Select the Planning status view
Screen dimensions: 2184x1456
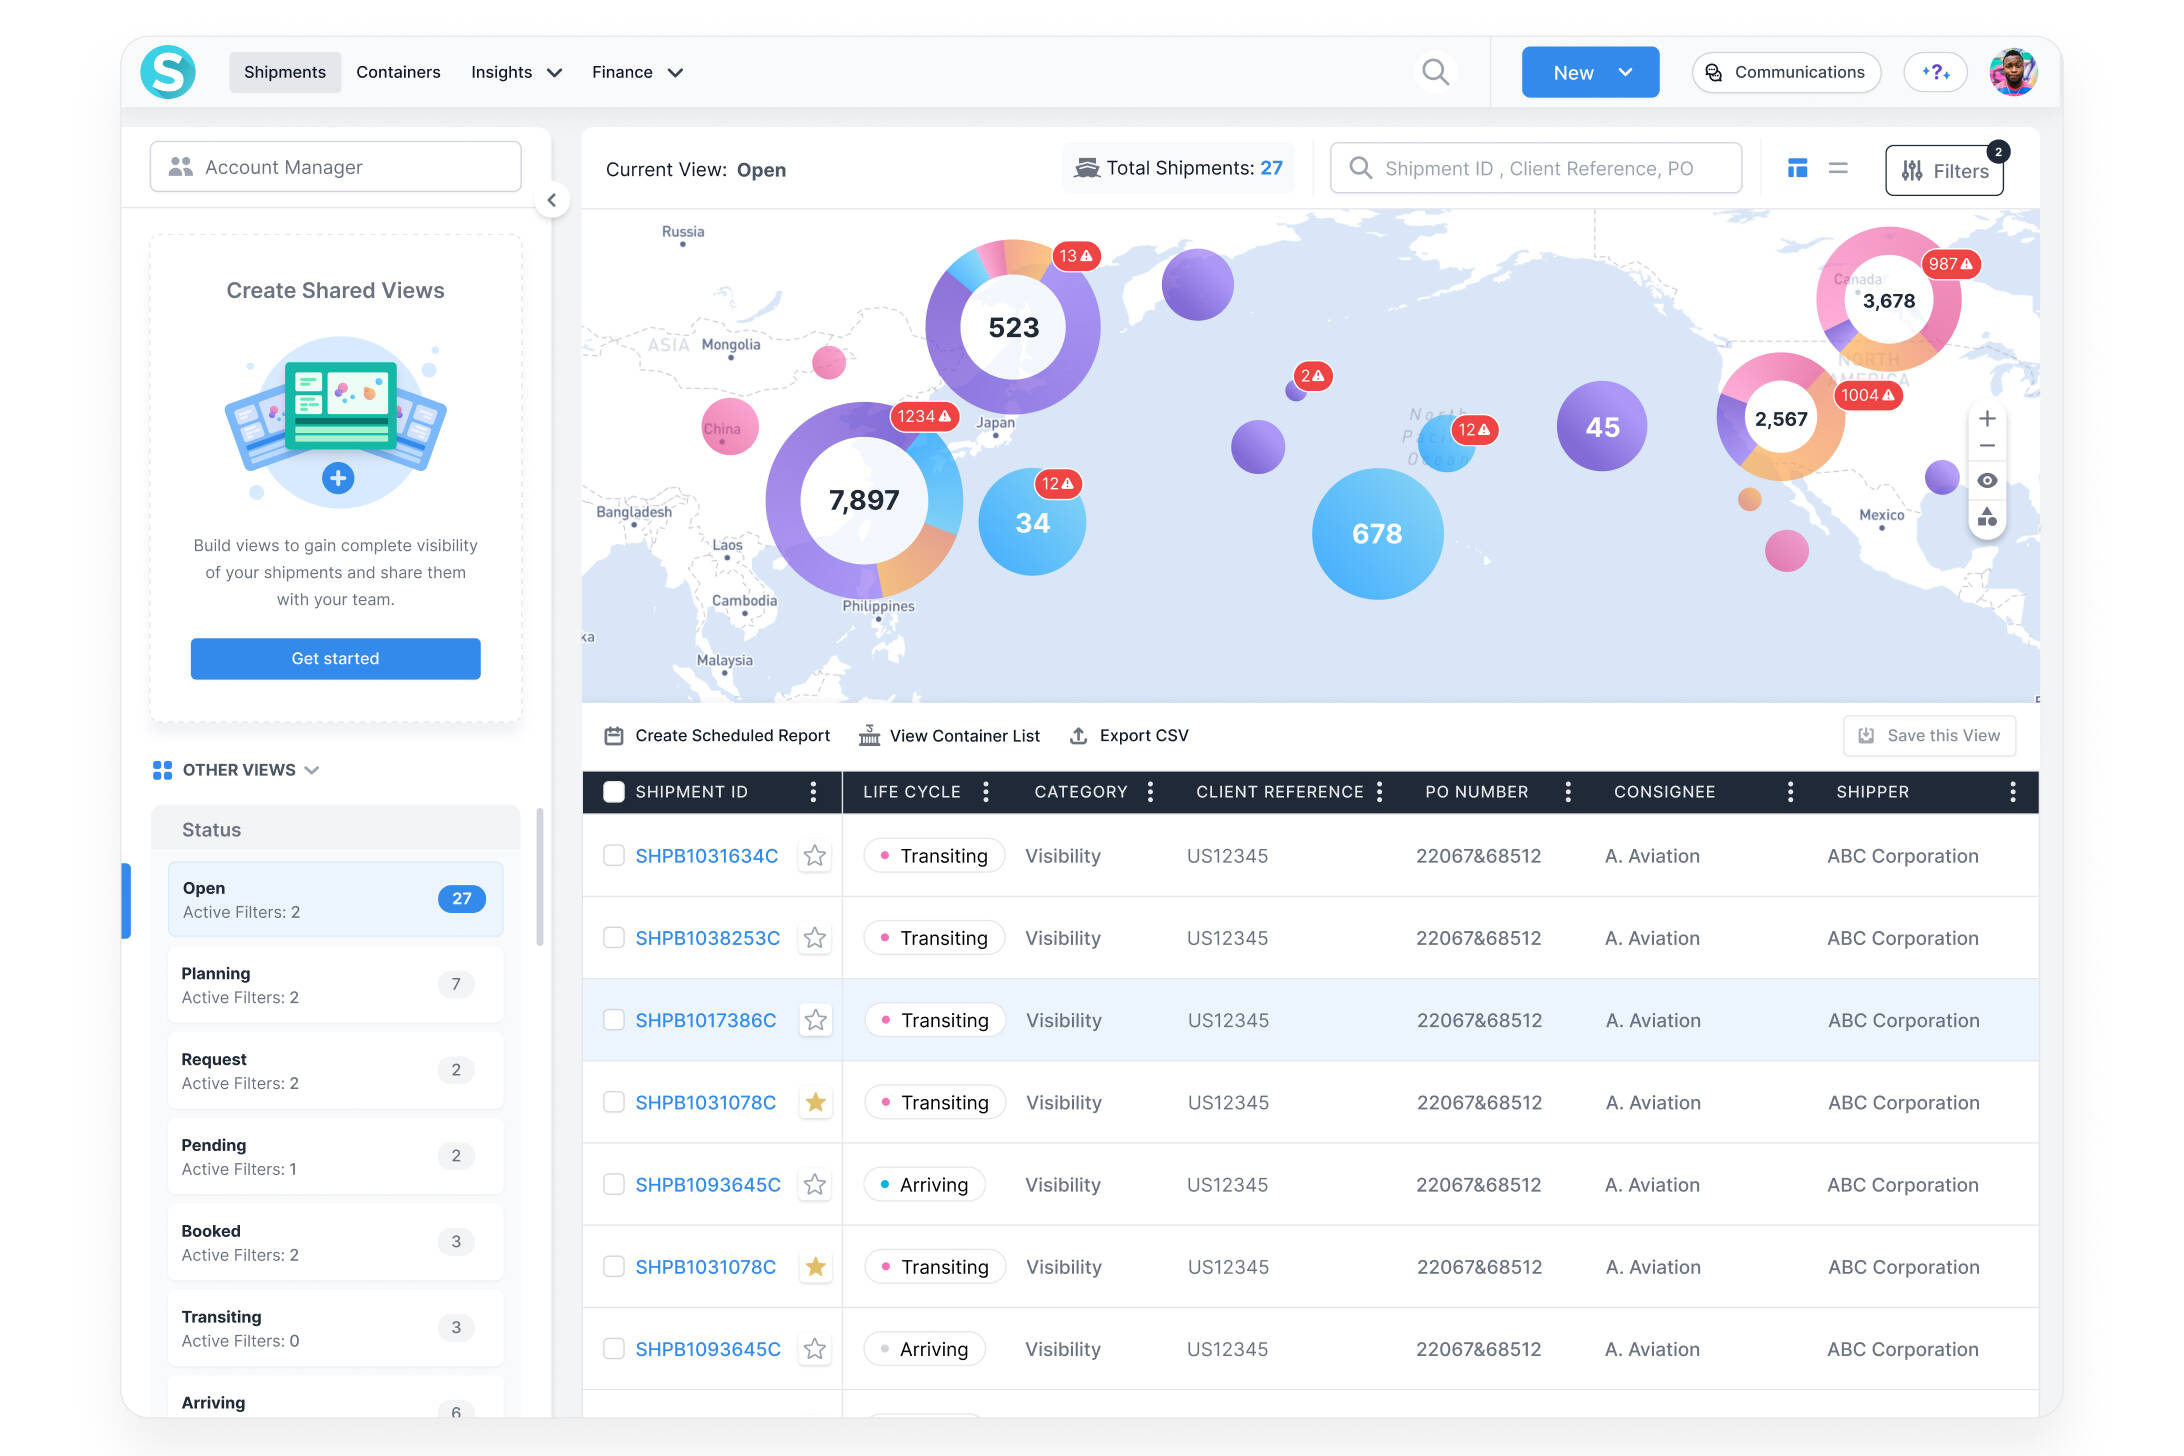click(335, 985)
